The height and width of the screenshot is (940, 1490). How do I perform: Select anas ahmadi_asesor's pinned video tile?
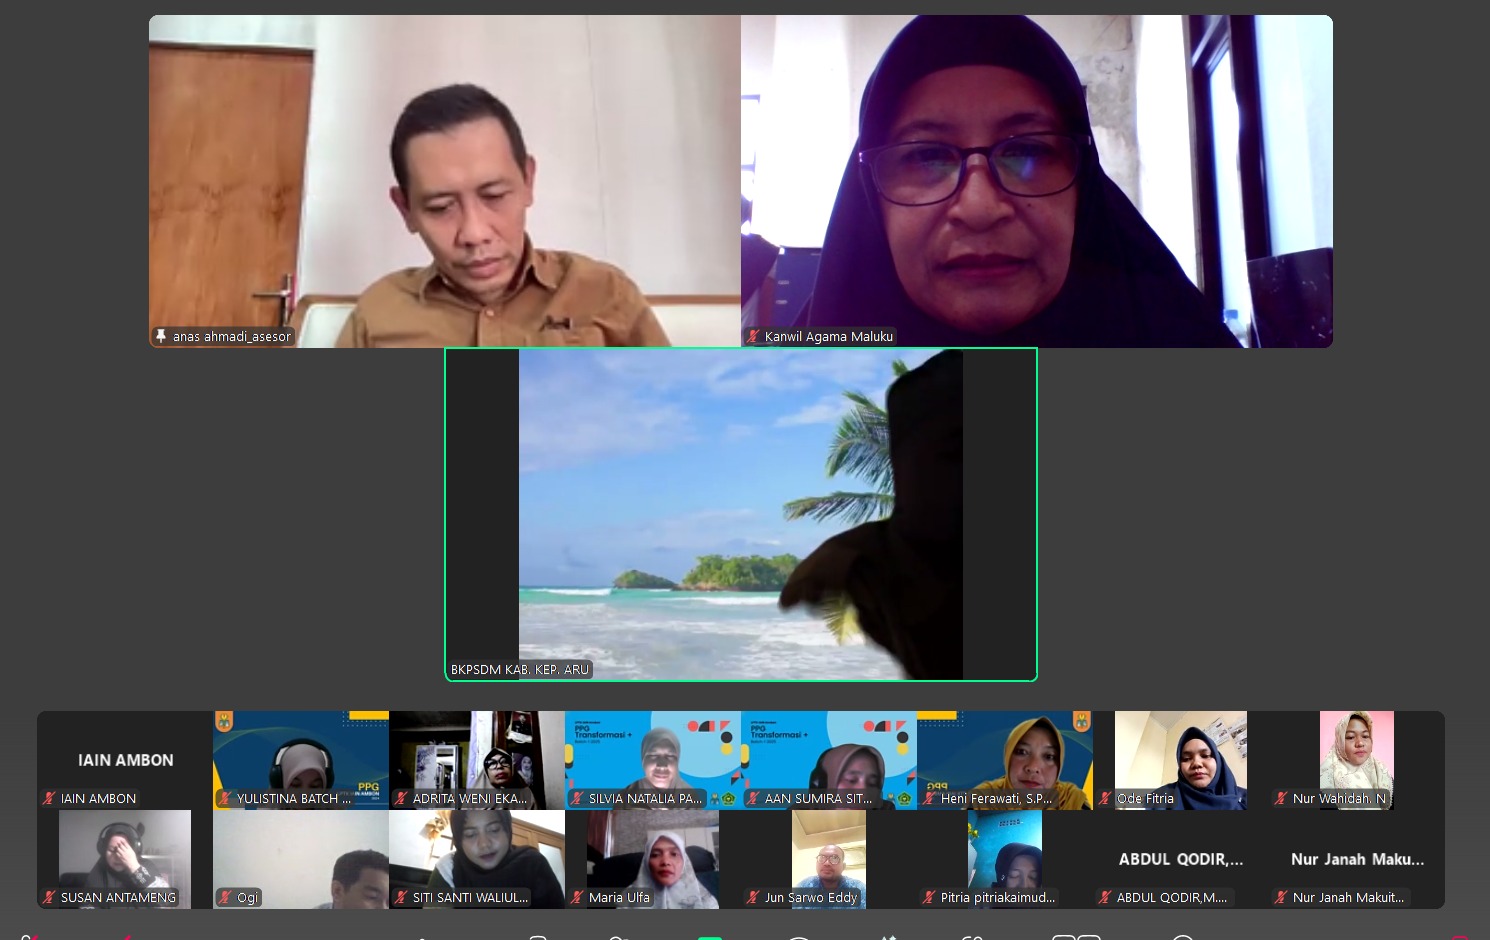point(444,180)
